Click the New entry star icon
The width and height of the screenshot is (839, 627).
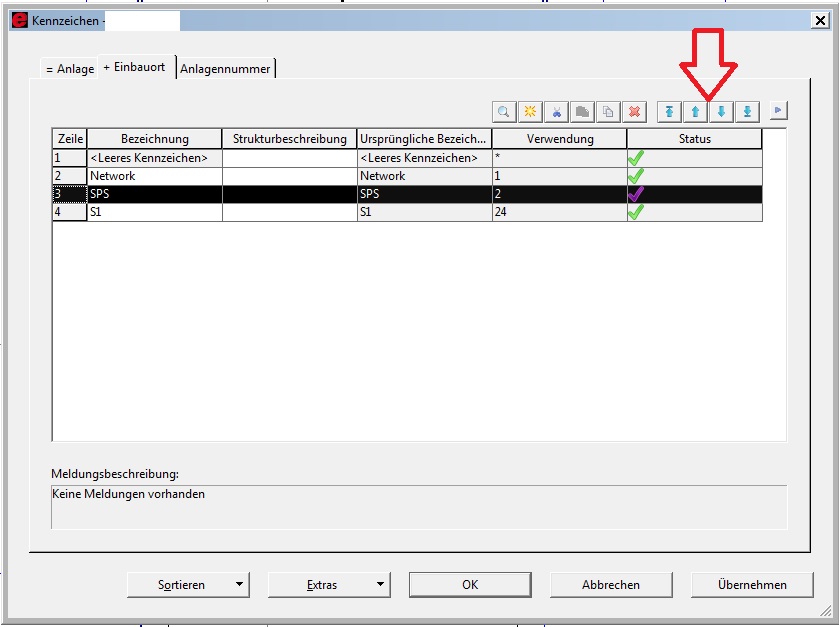(x=530, y=112)
